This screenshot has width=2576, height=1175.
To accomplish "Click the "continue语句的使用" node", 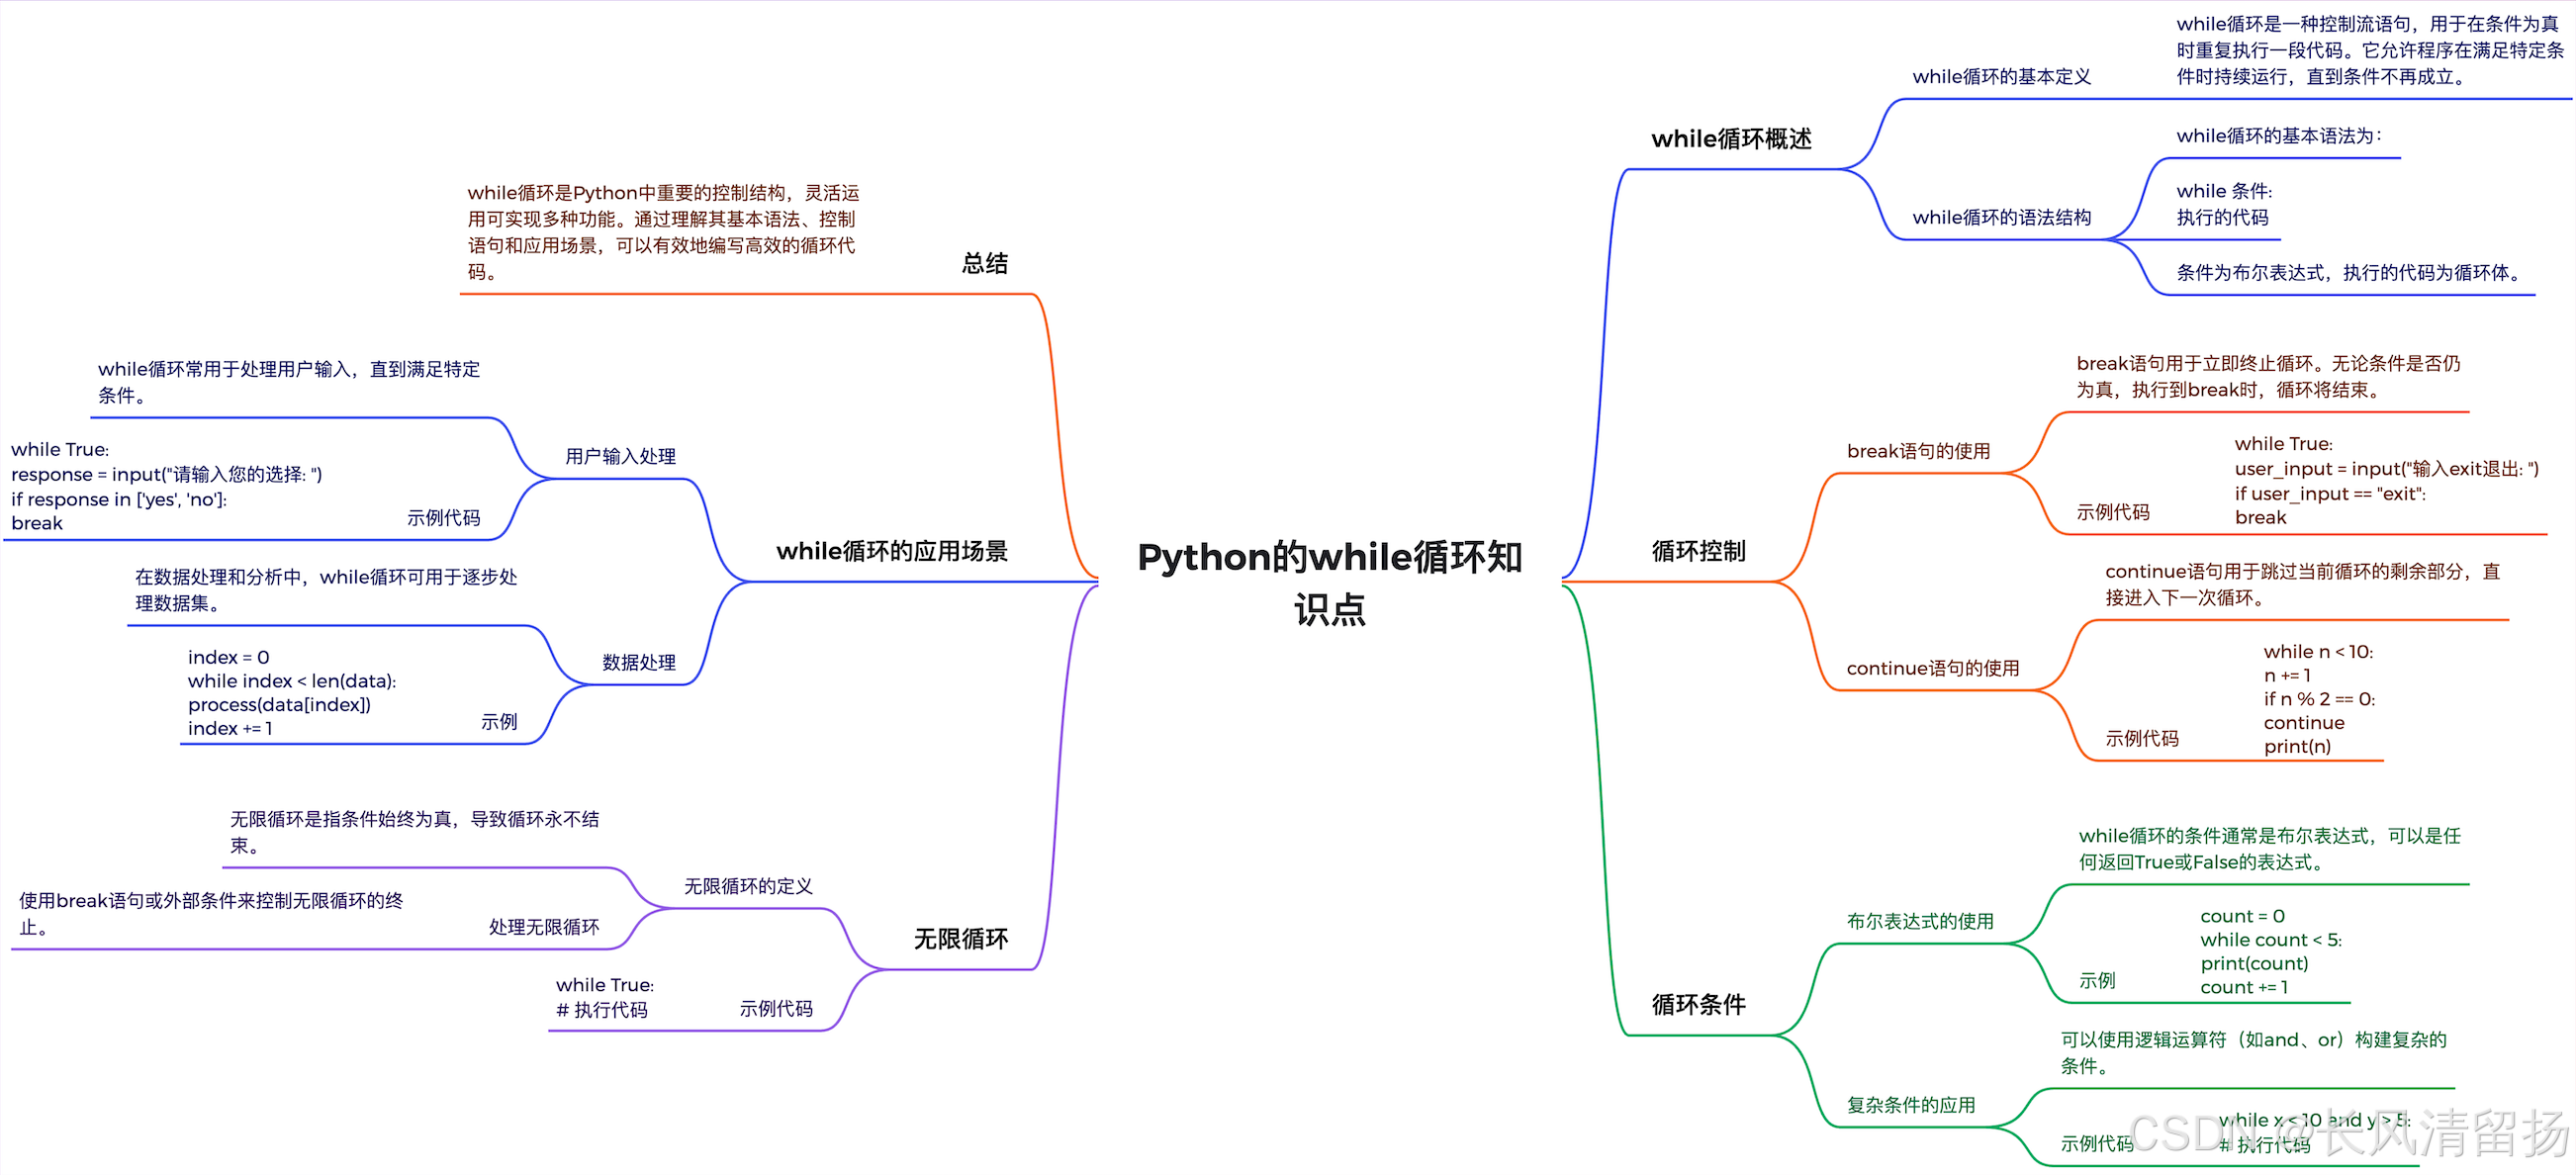I will 1932,668.
